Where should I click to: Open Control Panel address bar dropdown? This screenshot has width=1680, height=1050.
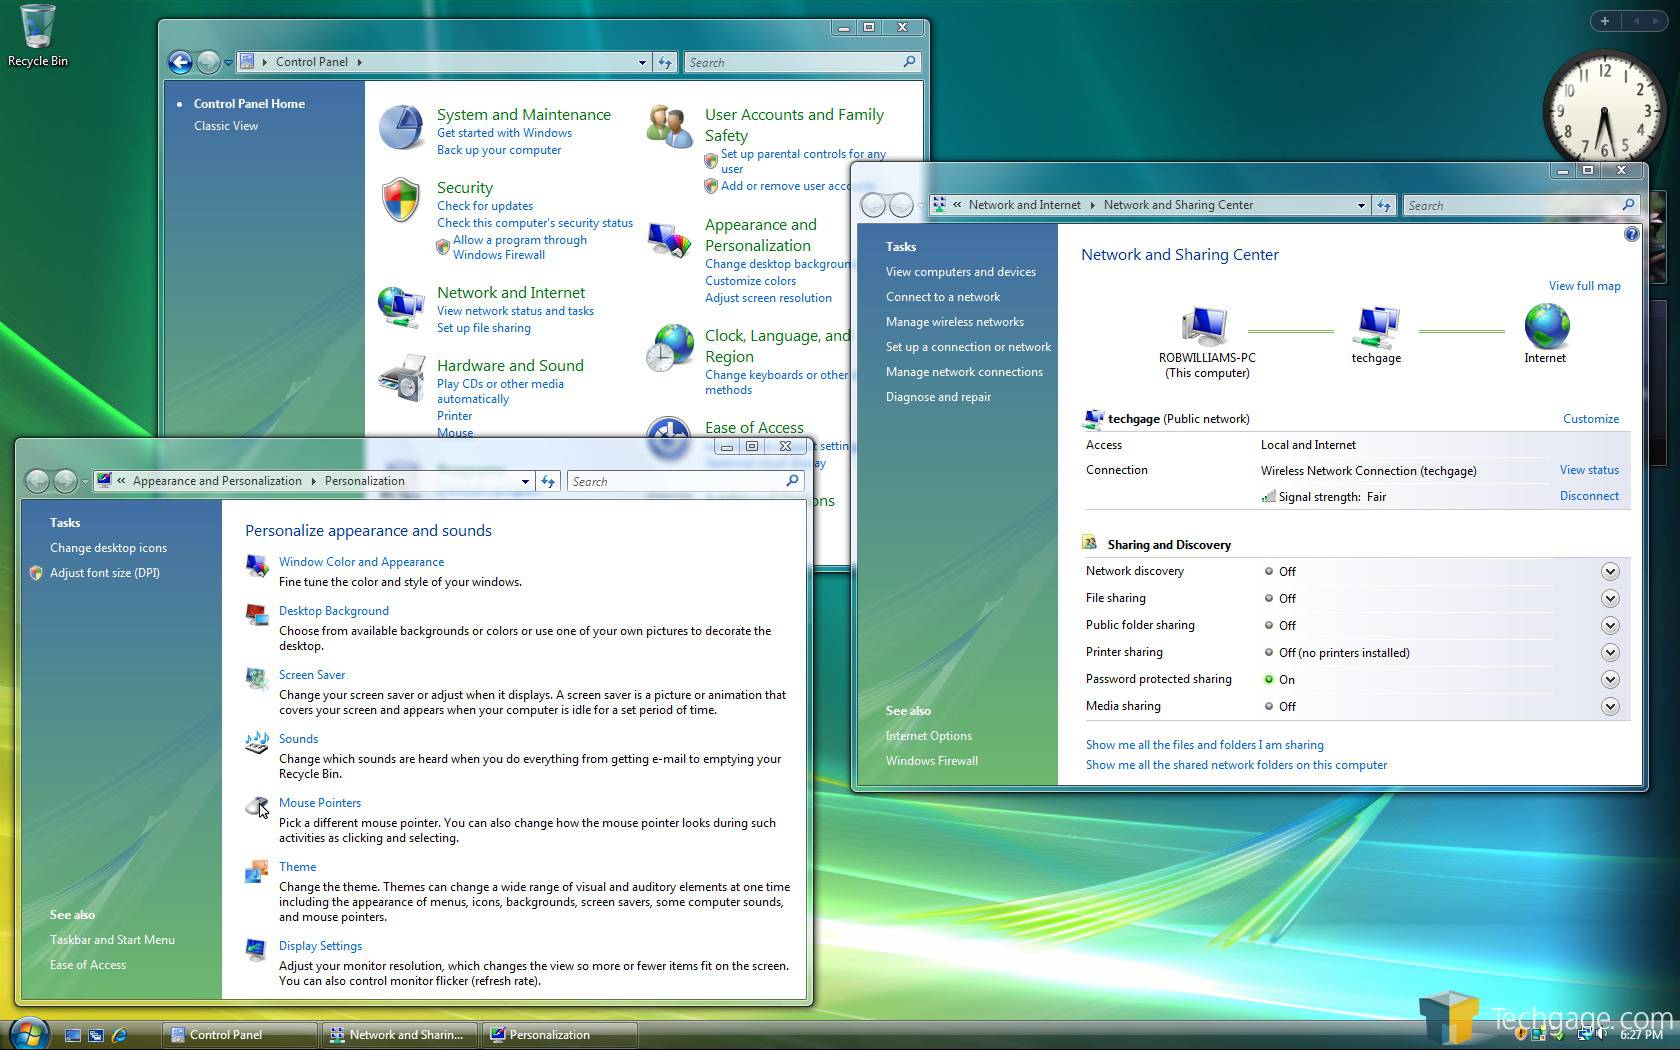pyautogui.click(x=642, y=62)
